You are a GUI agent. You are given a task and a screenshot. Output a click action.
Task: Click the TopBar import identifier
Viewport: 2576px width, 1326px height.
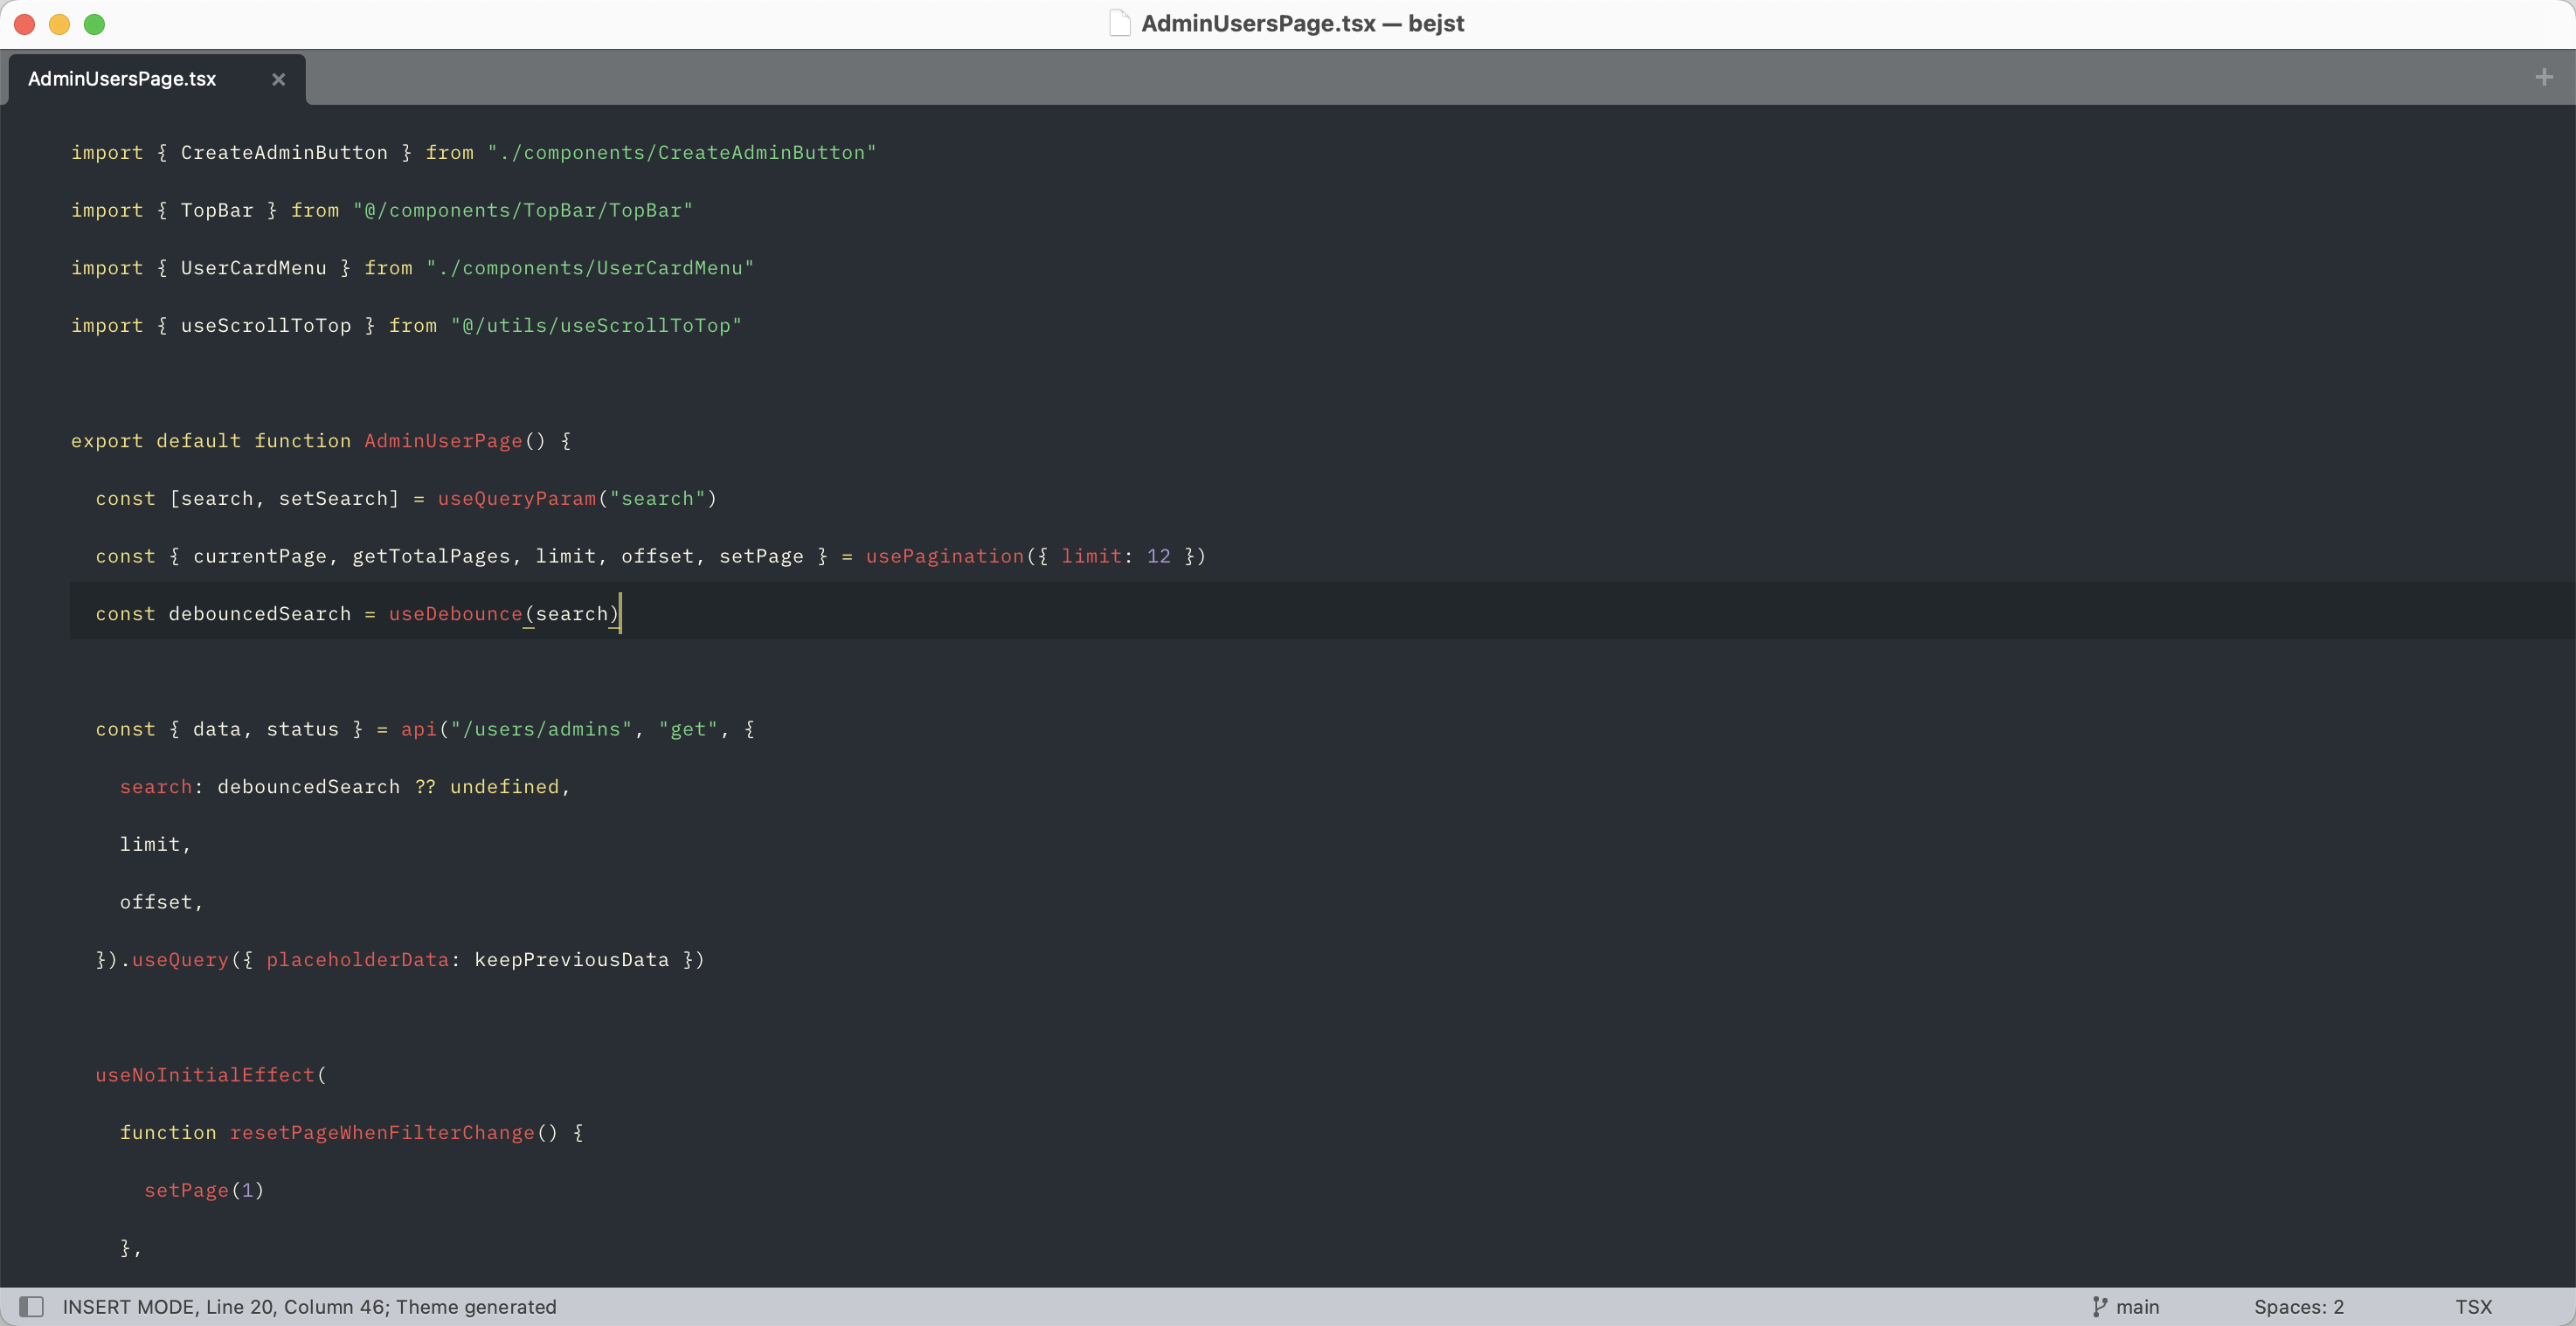click(x=217, y=210)
